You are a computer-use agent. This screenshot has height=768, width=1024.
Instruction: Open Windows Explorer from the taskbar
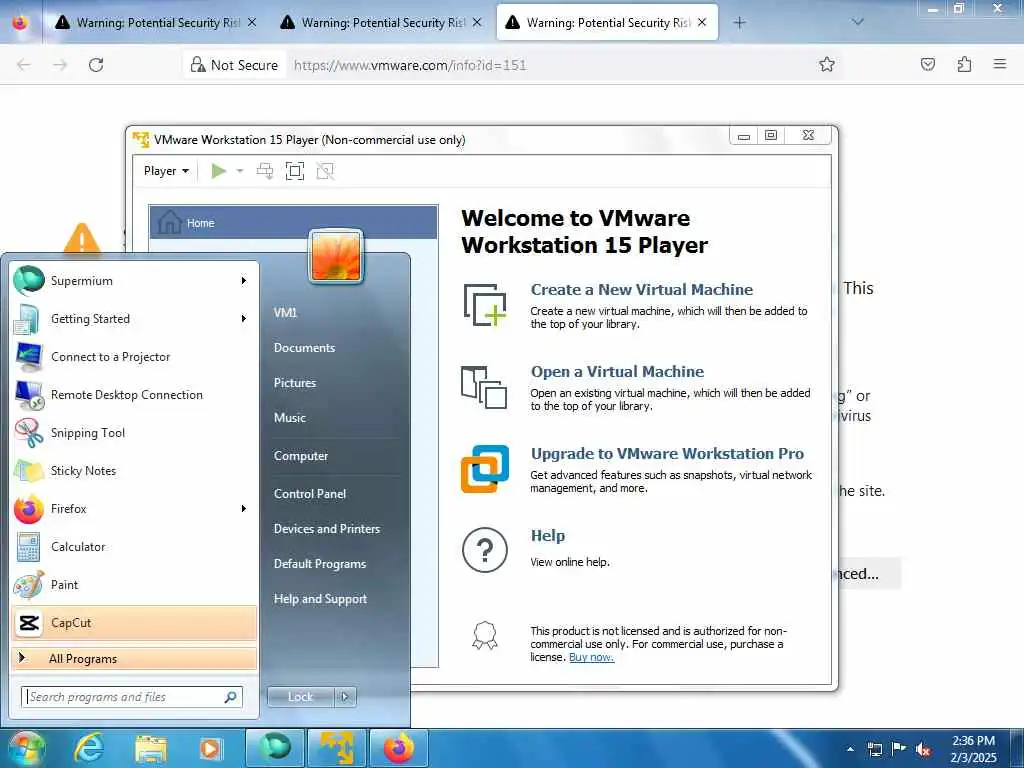[151, 748]
